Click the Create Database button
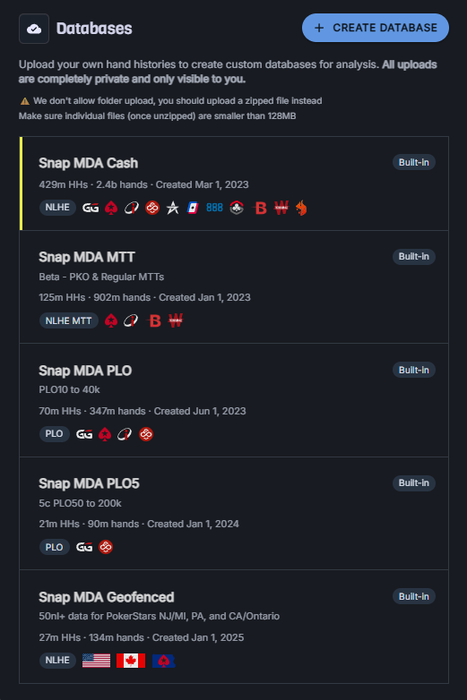The image size is (467, 700). coord(375,28)
